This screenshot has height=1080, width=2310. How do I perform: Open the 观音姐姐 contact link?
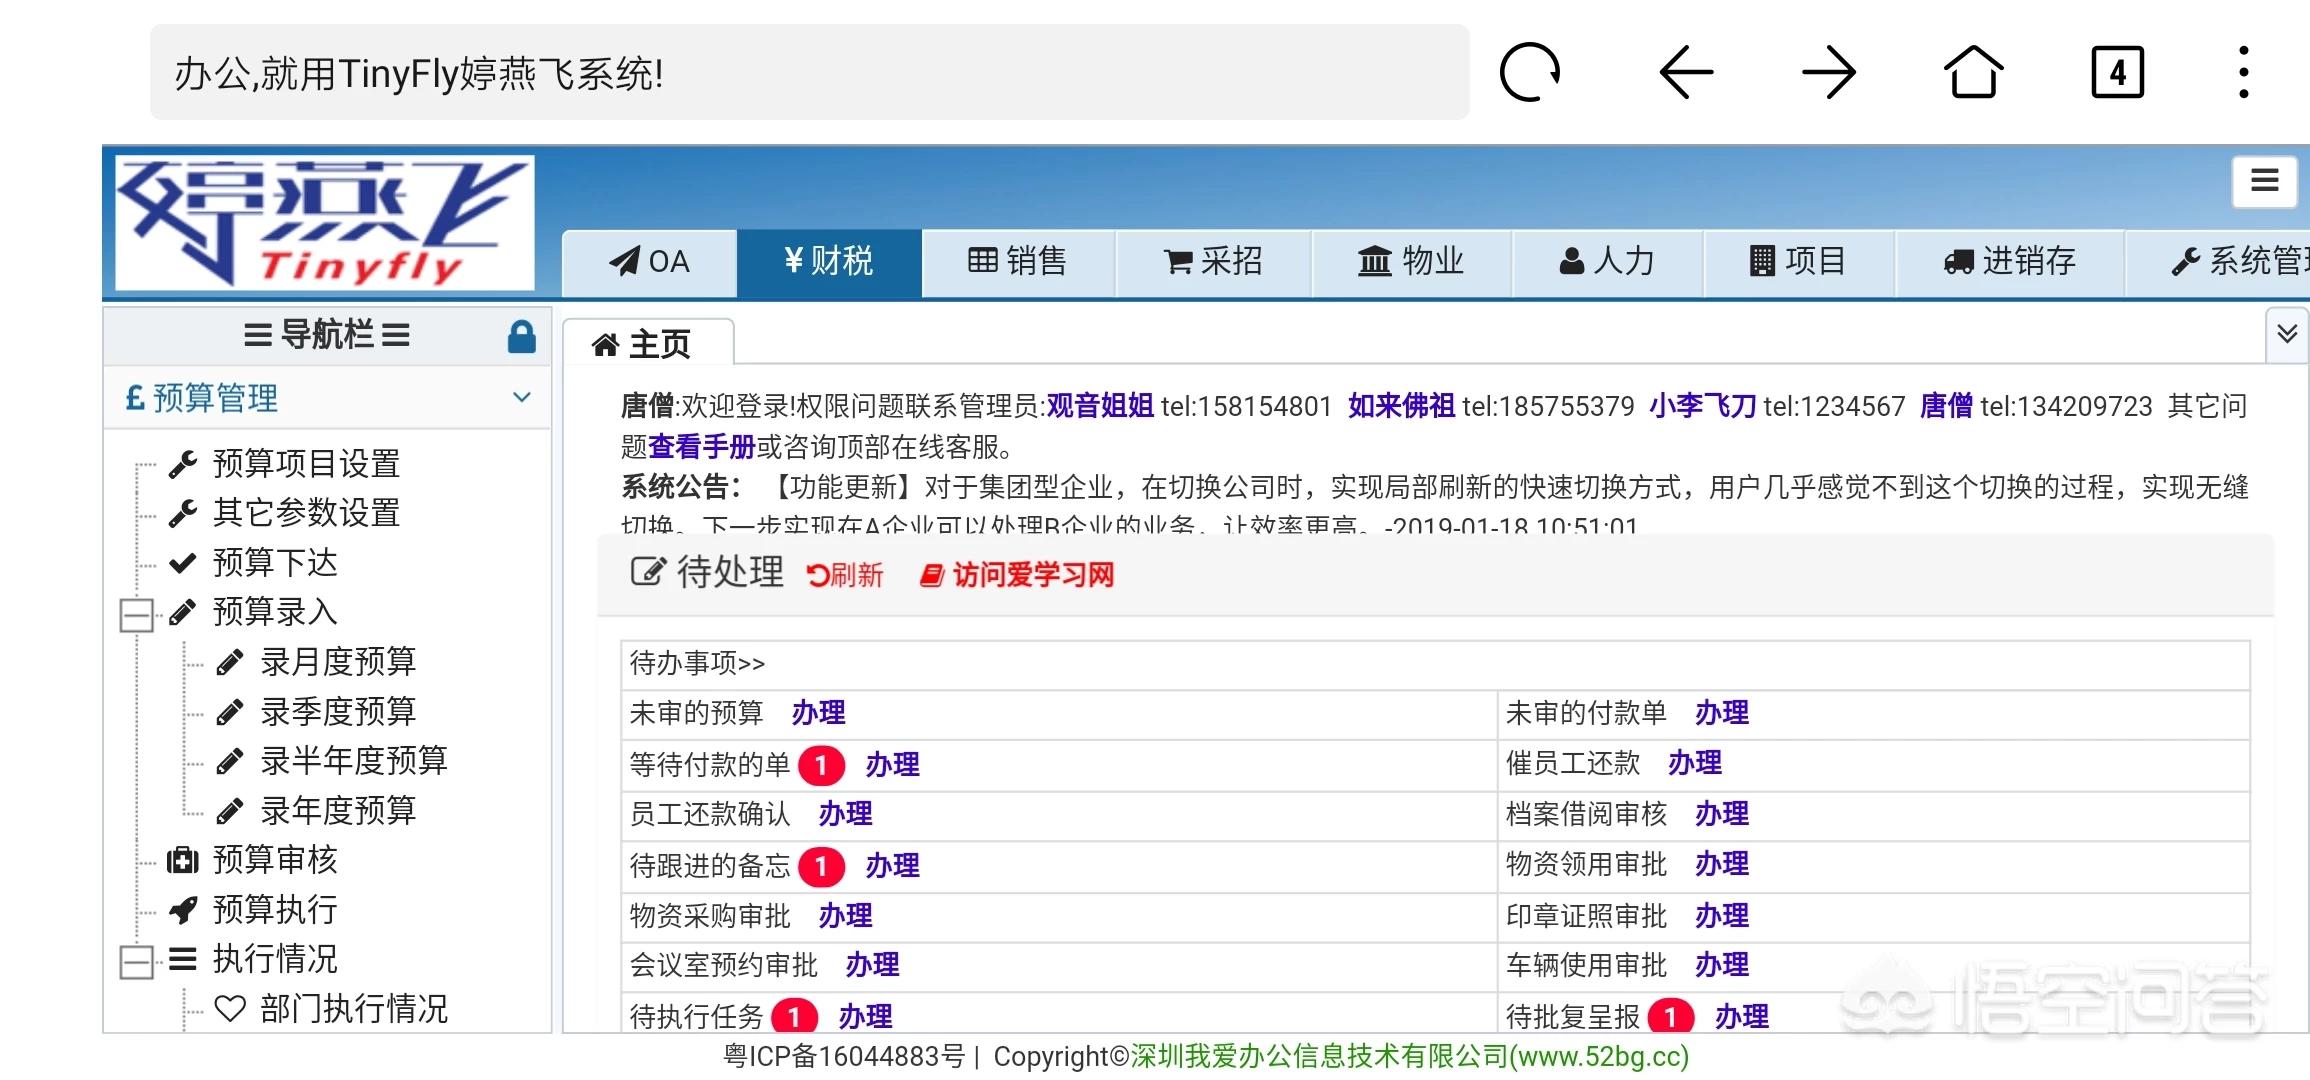(1100, 406)
